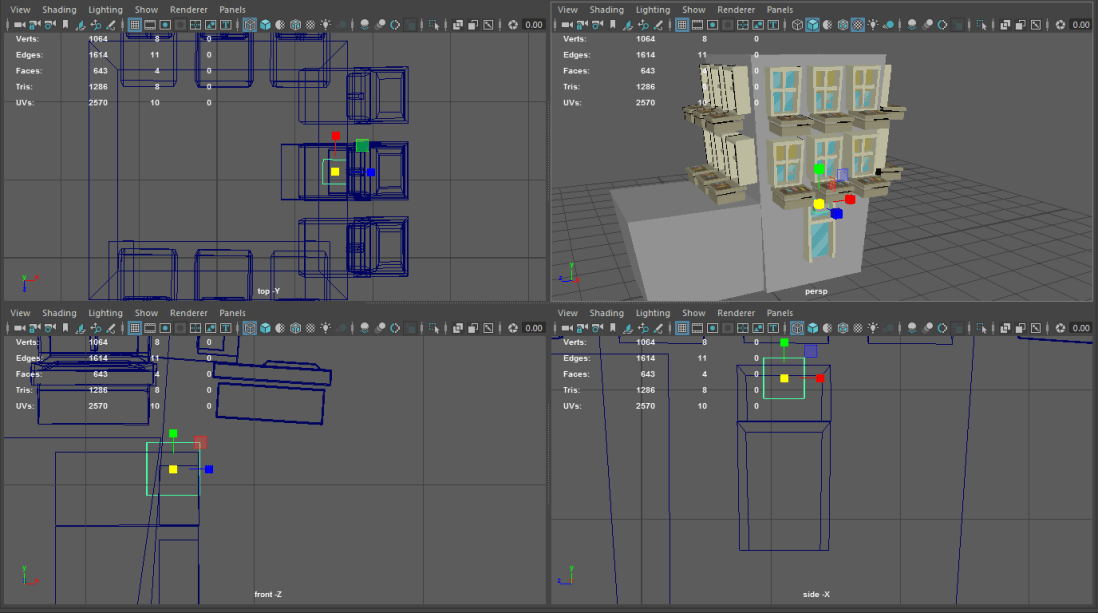The height and width of the screenshot is (613, 1098).
Task: Click the blue manipulator handle in front view
Action: point(209,469)
